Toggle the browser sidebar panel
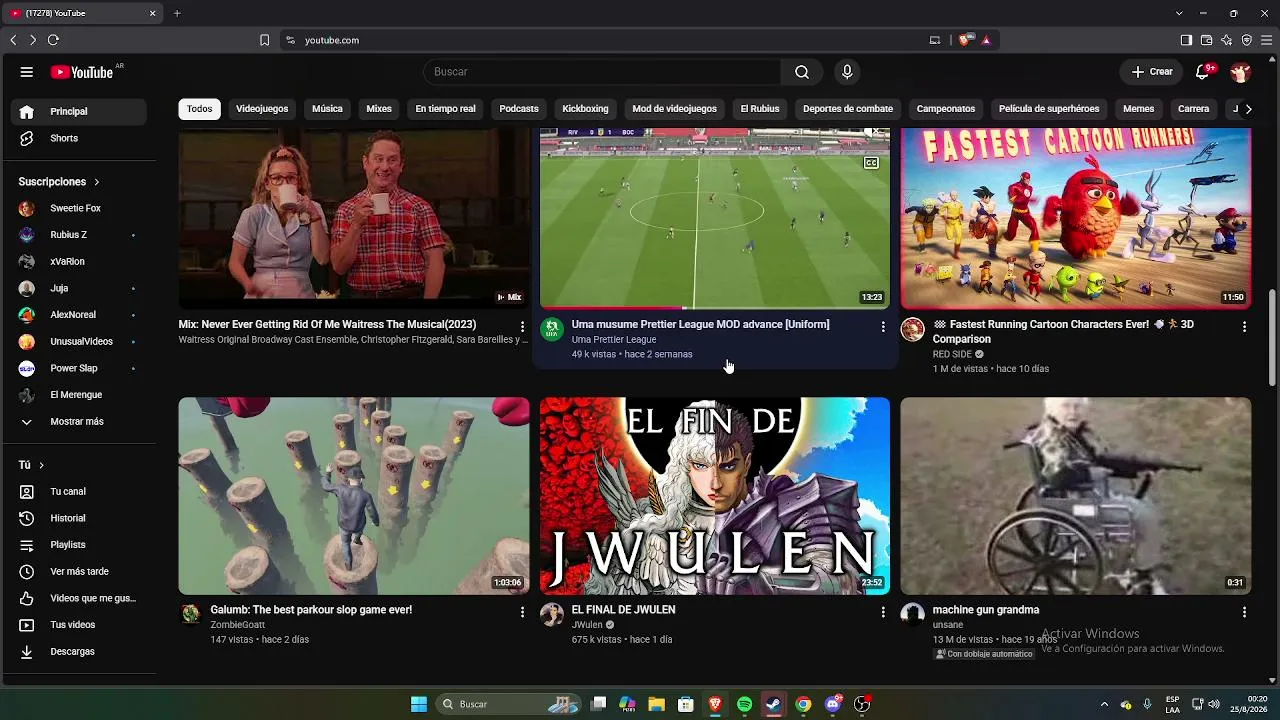The height and width of the screenshot is (720, 1280). [1186, 40]
